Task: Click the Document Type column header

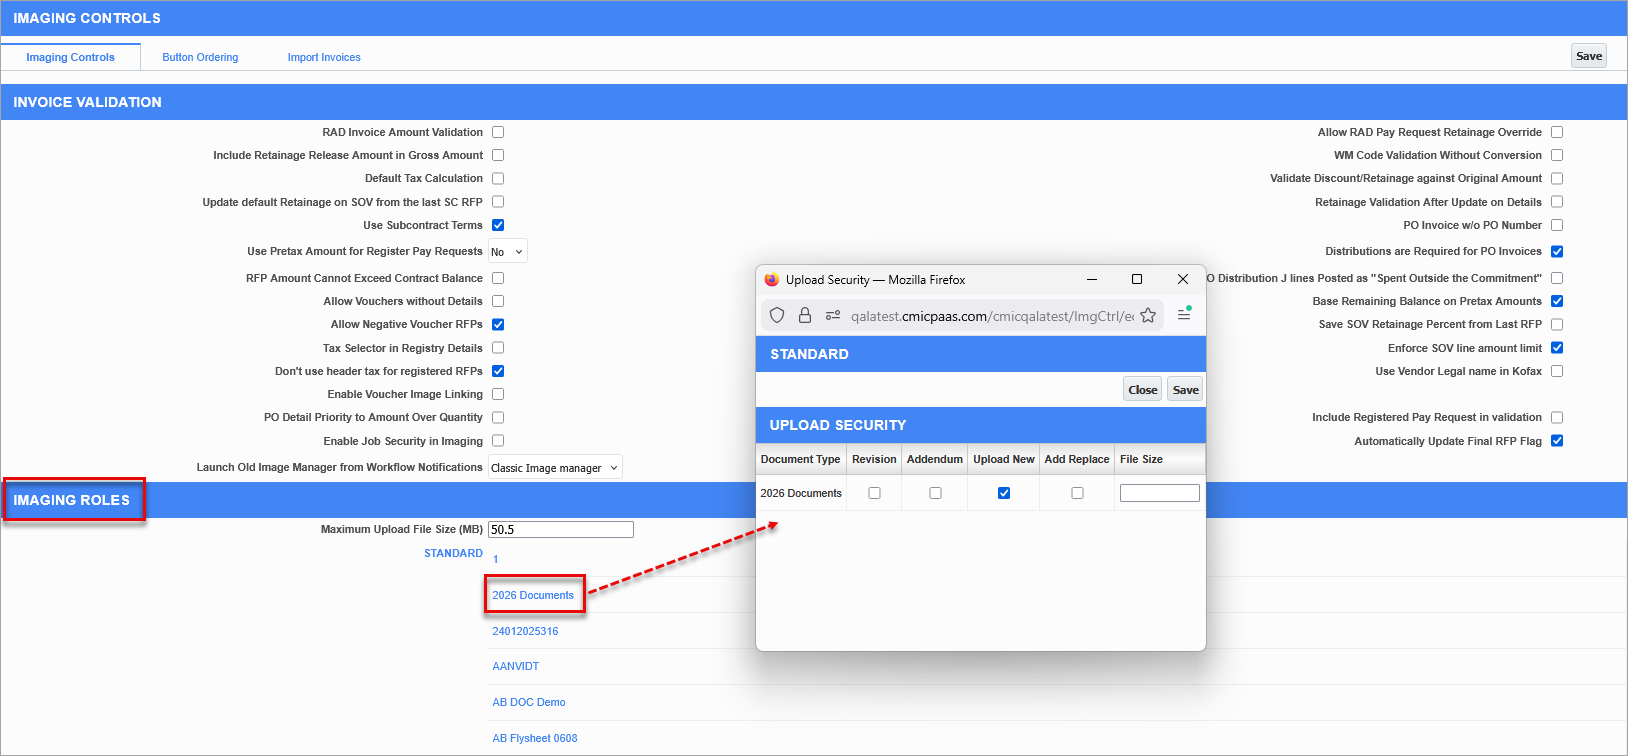Action: click(x=800, y=459)
